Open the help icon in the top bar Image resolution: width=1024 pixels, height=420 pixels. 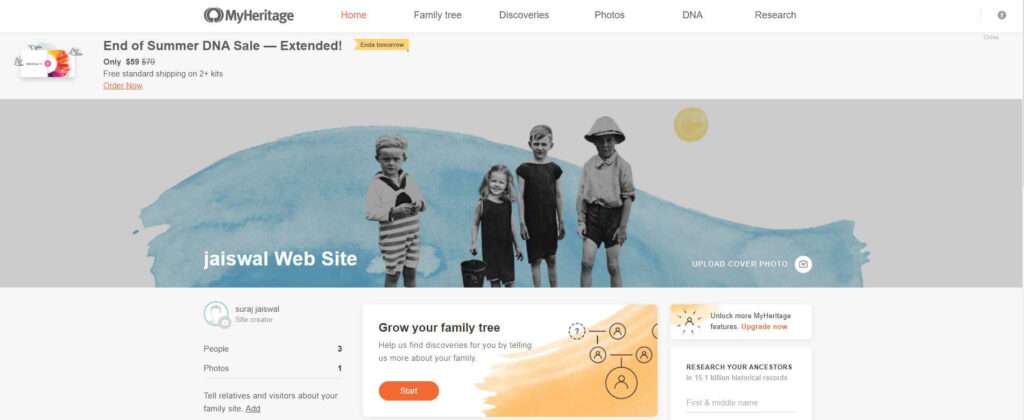[1002, 15]
